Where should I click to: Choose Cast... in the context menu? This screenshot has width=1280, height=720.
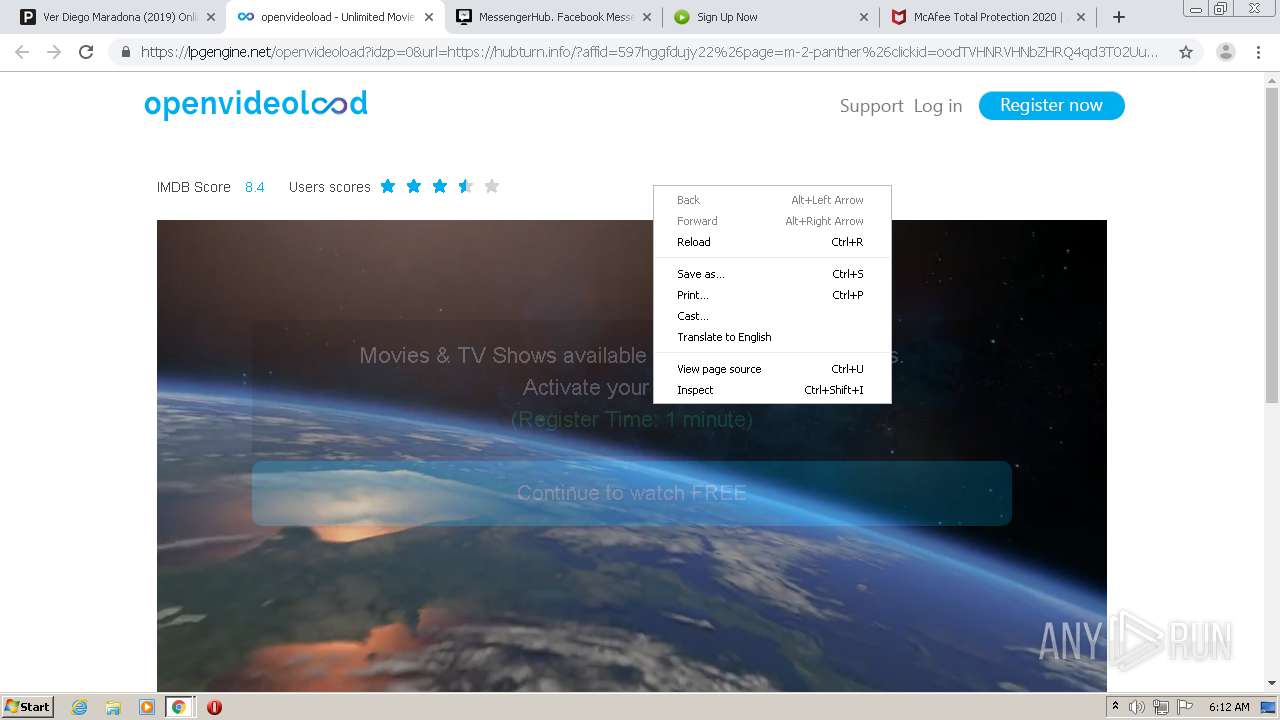click(x=772, y=316)
